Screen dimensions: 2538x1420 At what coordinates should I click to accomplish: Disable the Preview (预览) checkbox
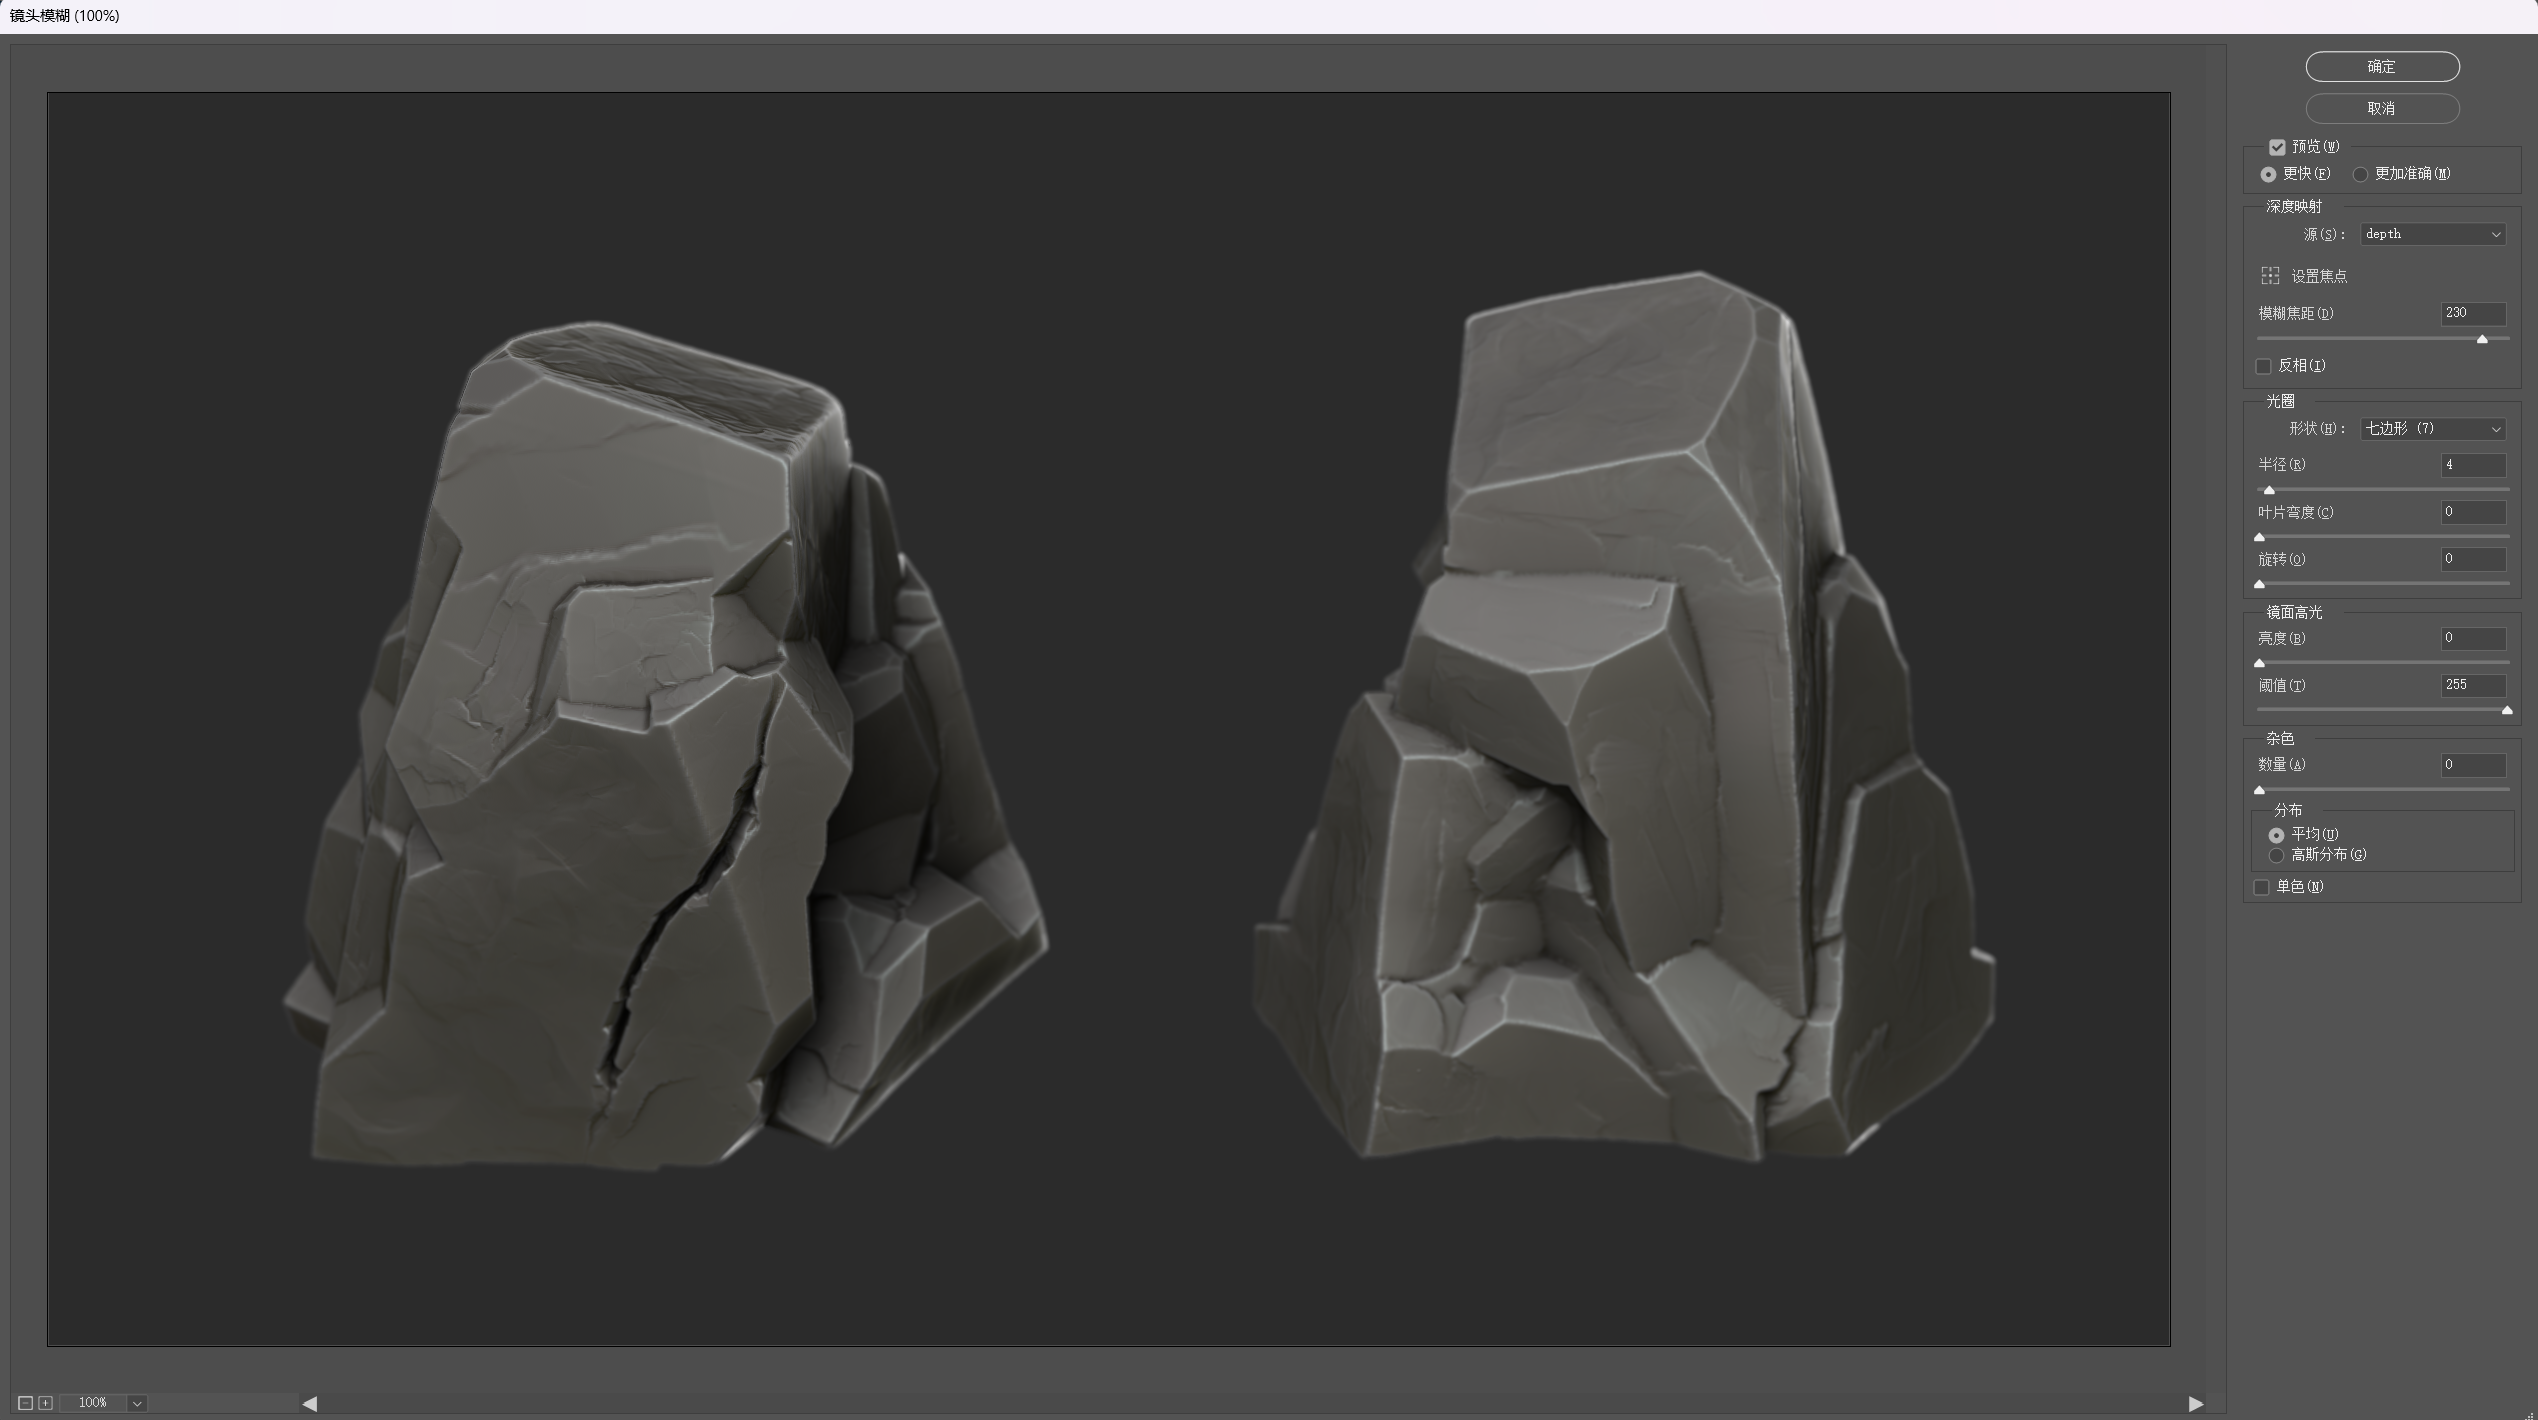(2277, 147)
